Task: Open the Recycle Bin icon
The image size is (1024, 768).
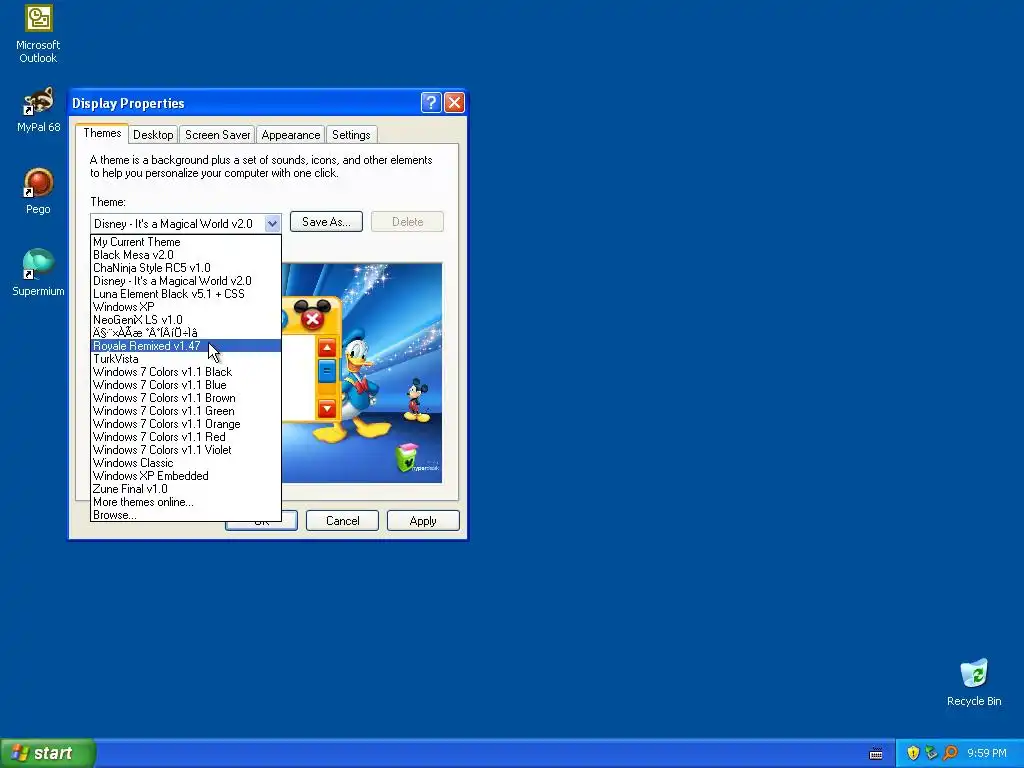Action: point(974,683)
